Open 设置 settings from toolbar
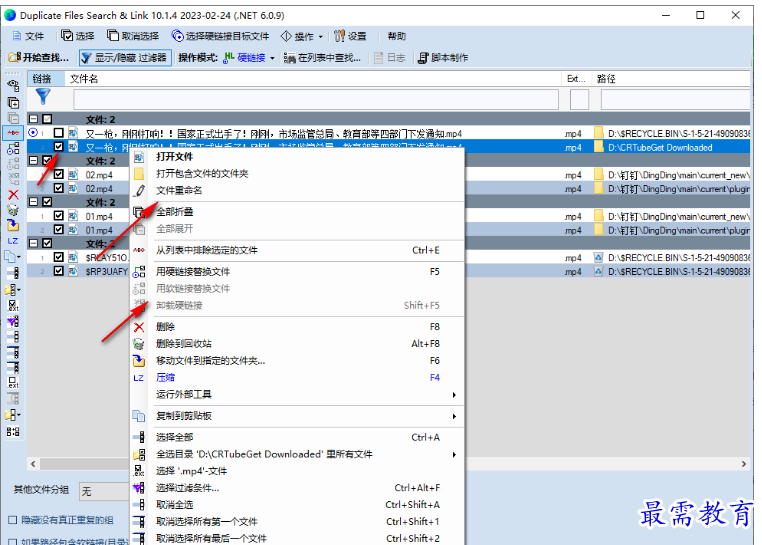 (x=350, y=36)
